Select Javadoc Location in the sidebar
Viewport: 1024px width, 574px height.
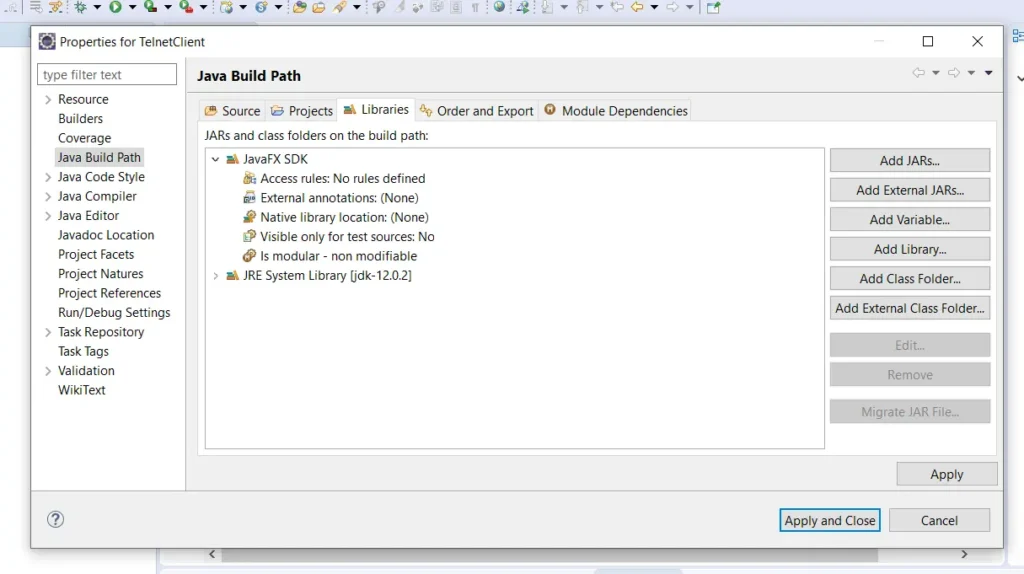[x=106, y=235]
